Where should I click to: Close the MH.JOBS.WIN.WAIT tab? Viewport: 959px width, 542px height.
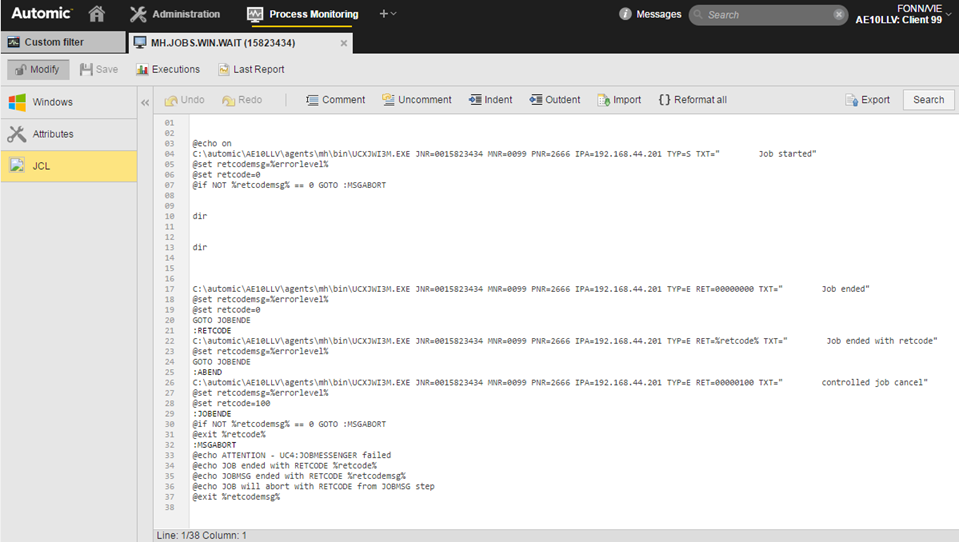[344, 43]
